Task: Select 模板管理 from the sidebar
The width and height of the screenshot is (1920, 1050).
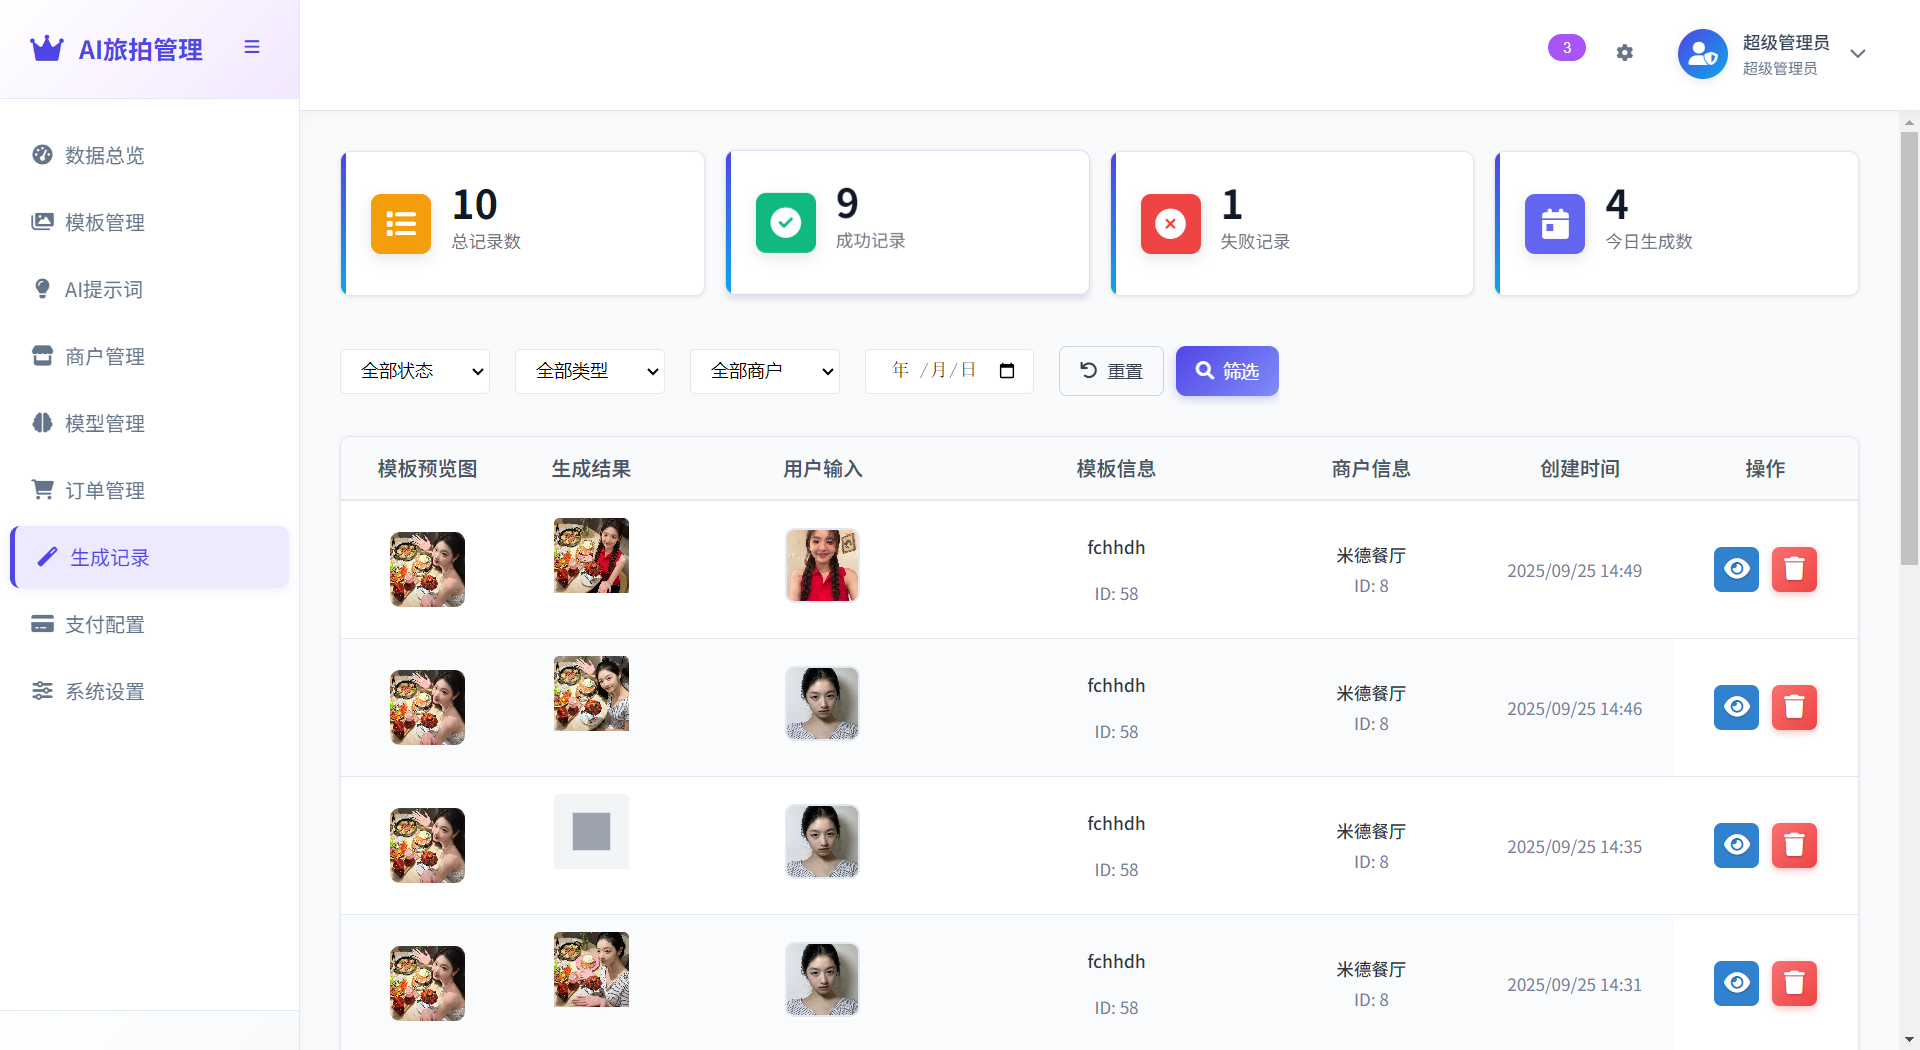Action: coord(104,222)
